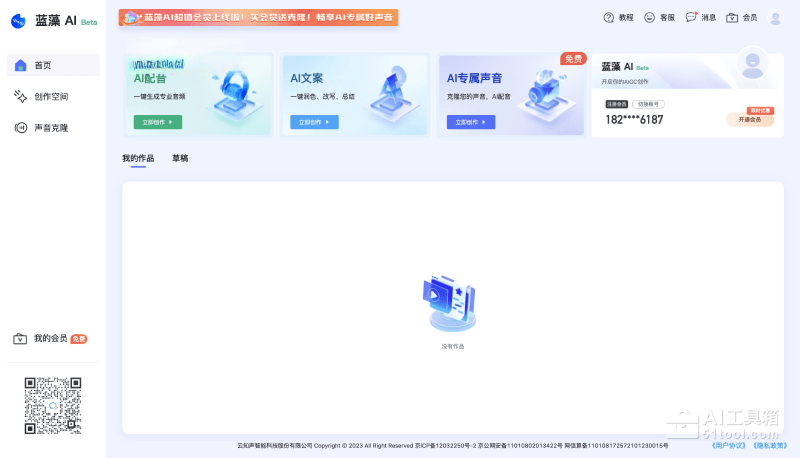The width and height of the screenshot is (800, 458).
Task: Switch to the 草稿 drafts tab
Action: tap(180, 158)
